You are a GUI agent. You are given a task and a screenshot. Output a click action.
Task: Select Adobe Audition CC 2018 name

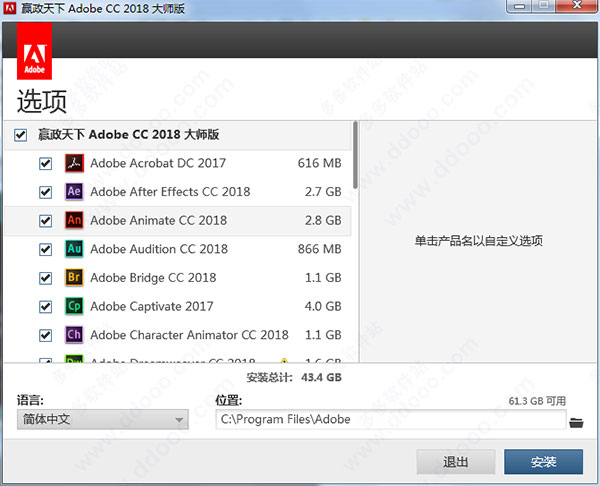click(x=159, y=249)
